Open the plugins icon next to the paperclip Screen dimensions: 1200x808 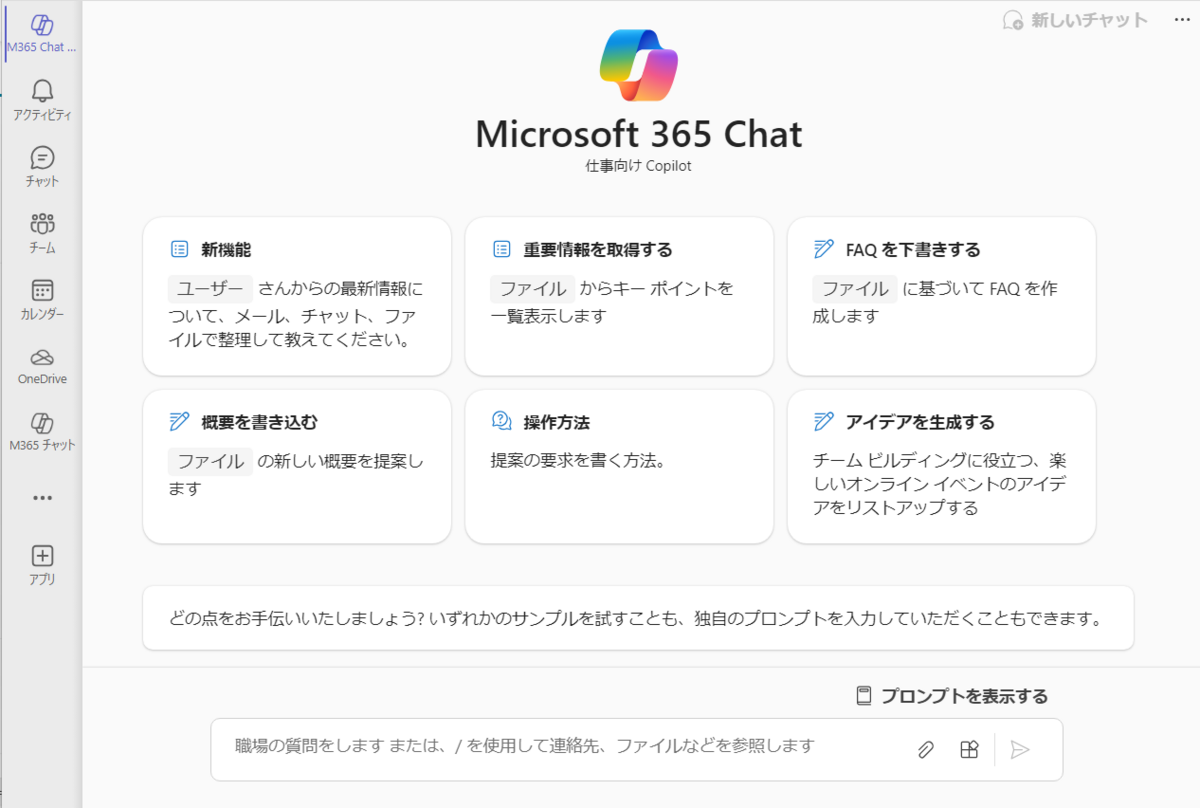pyautogui.click(x=968, y=748)
